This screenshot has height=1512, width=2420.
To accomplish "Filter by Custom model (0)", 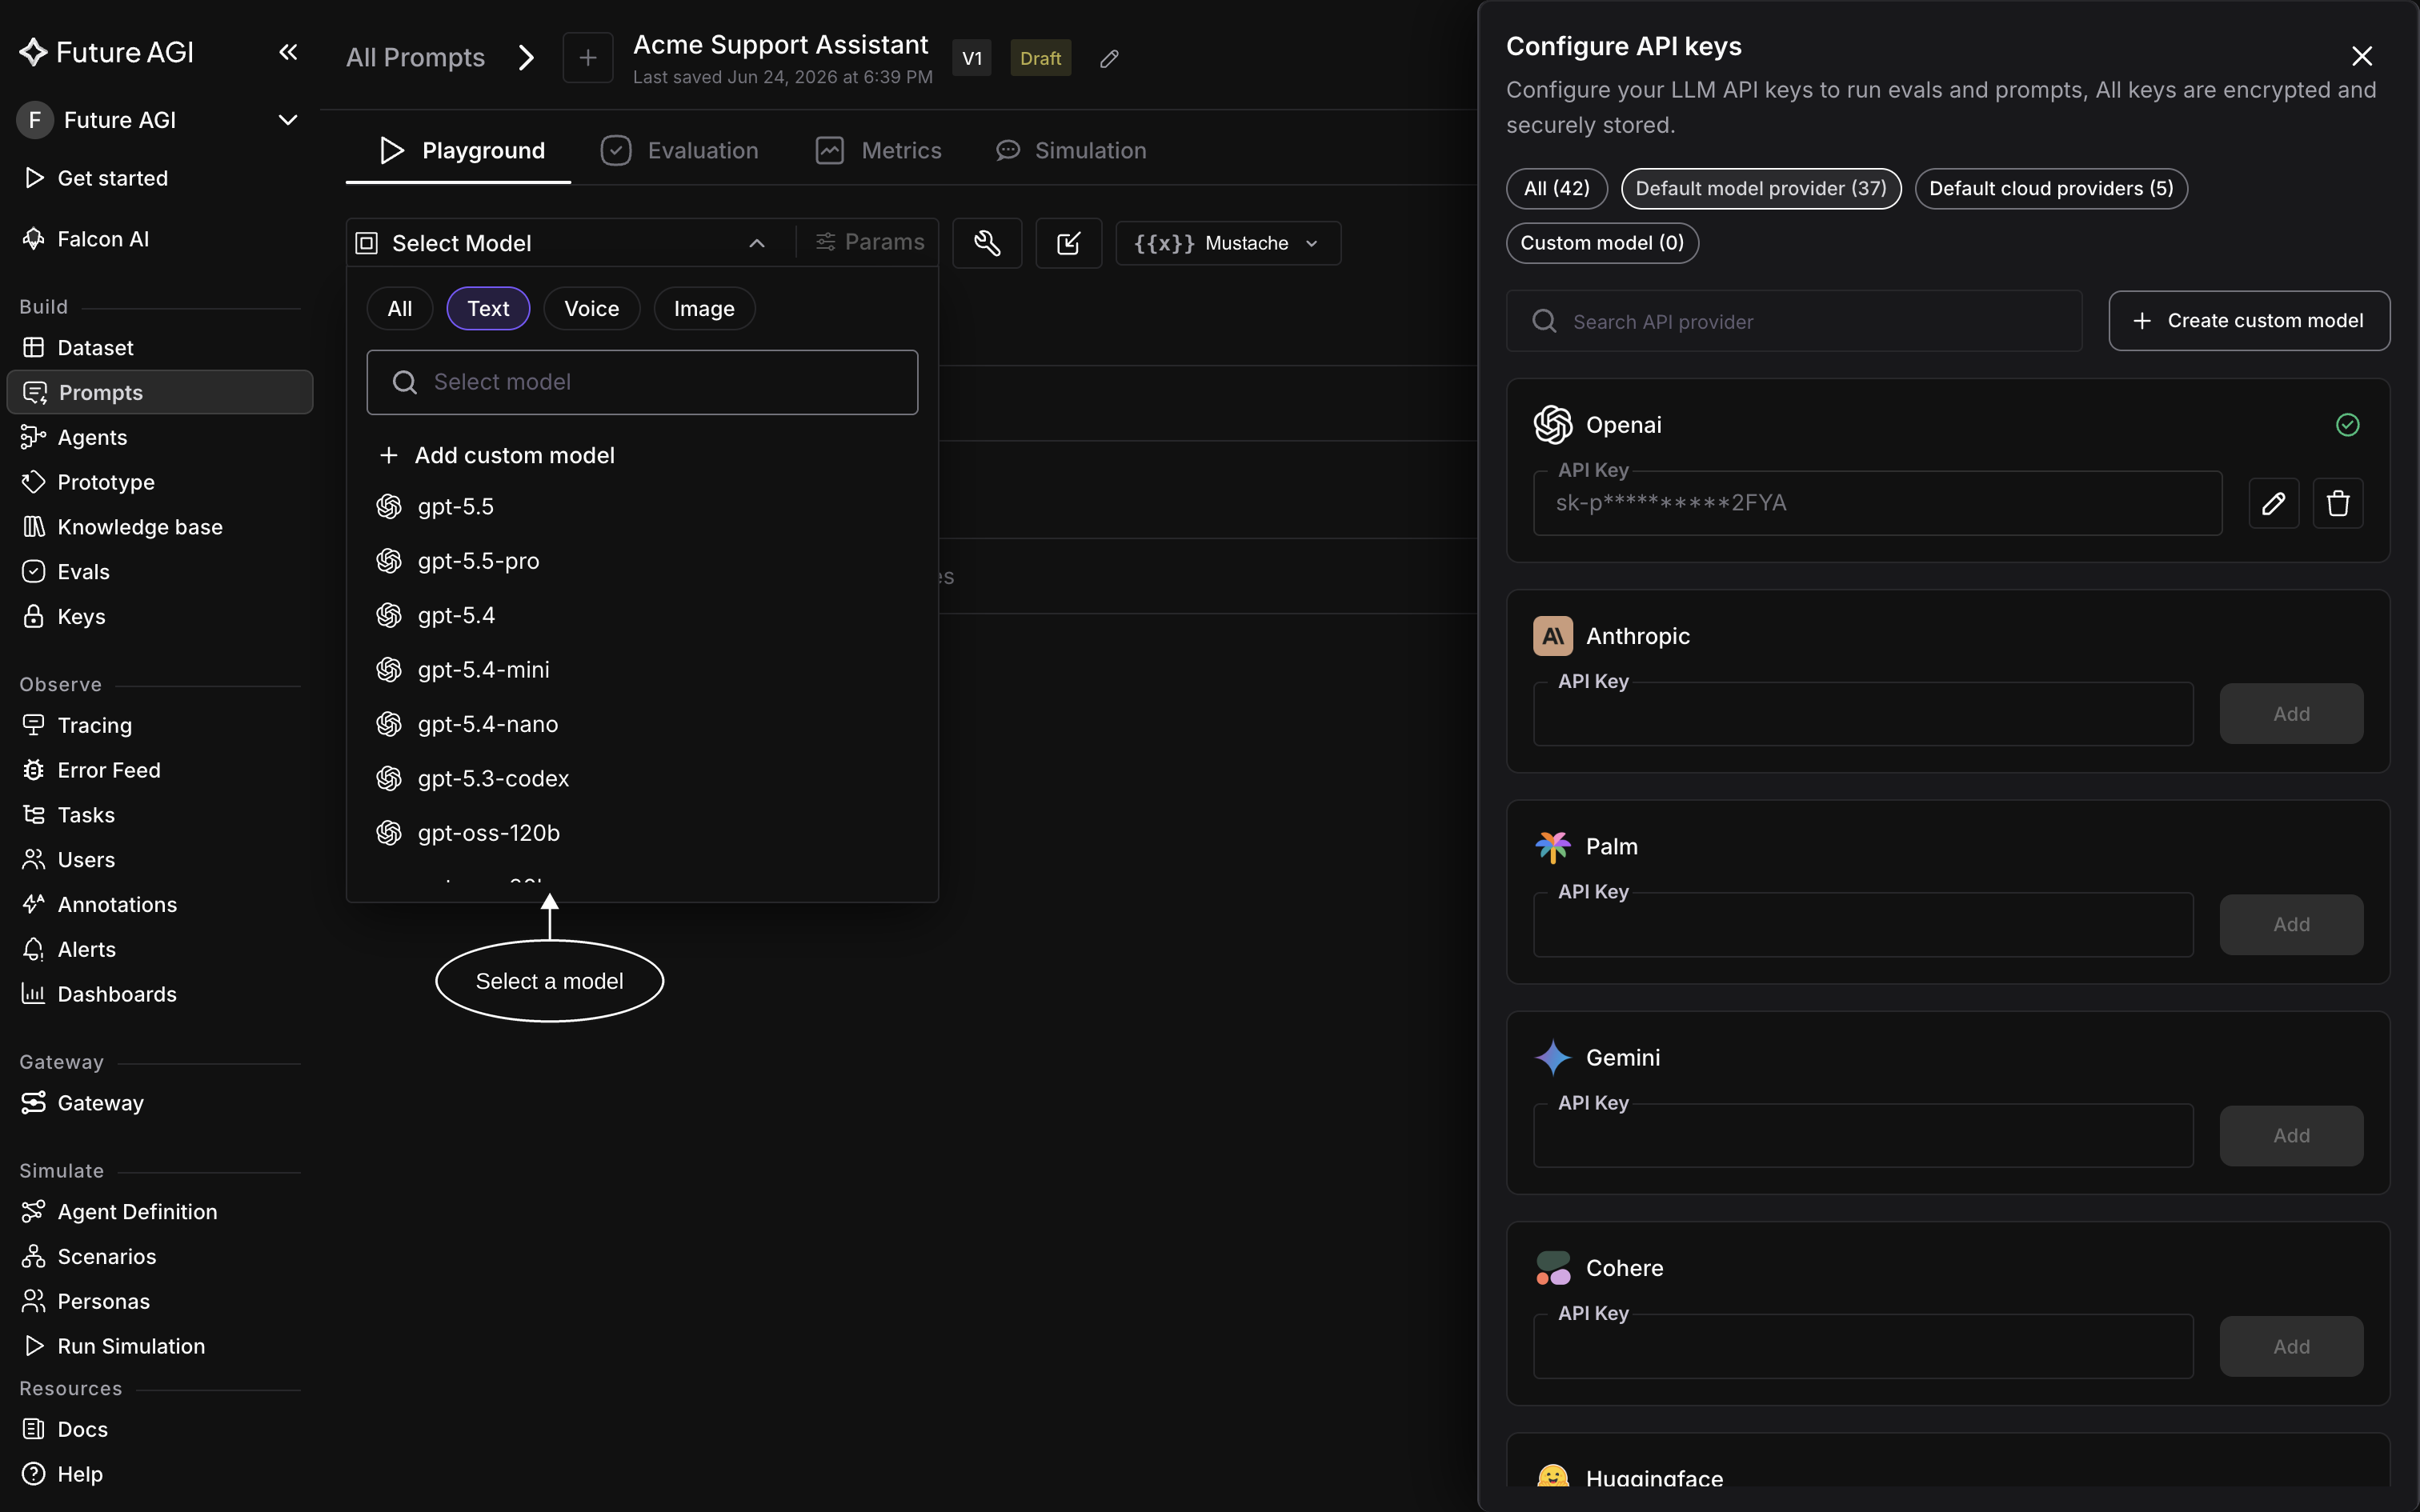I will click(x=1602, y=243).
